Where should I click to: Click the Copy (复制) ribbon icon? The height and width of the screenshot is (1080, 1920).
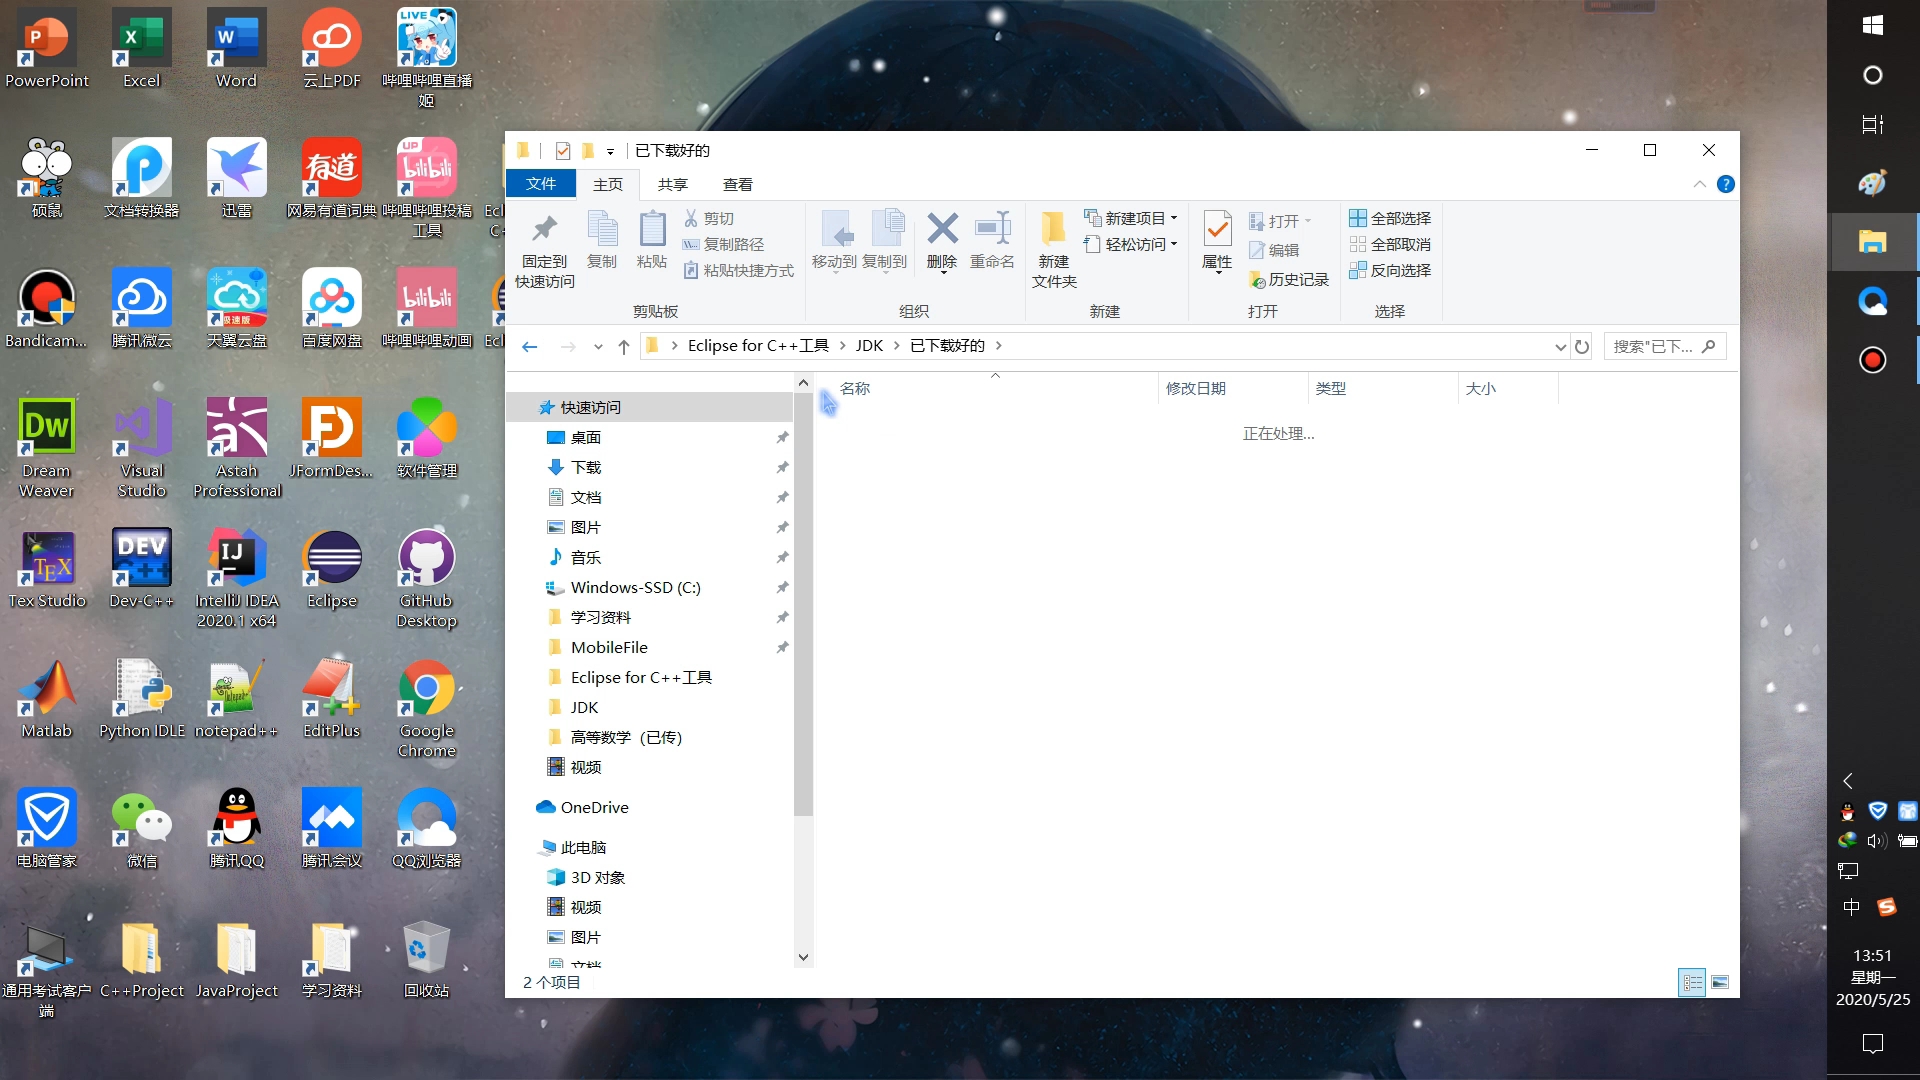click(602, 229)
